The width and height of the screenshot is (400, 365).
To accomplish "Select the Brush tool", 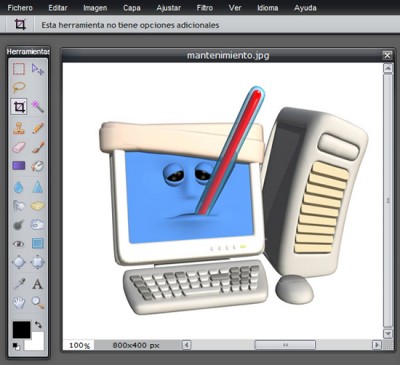I will tap(38, 147).
